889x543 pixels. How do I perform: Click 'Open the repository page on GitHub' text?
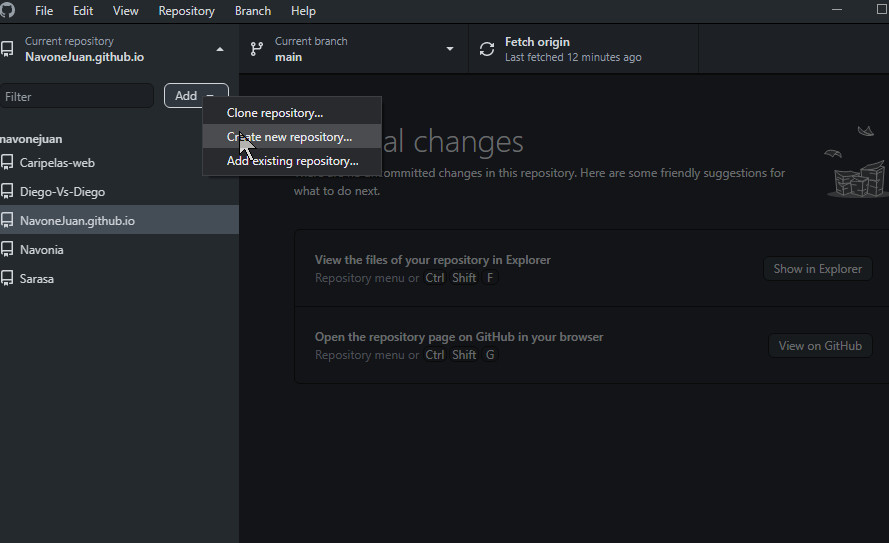[x=459, y=337]
